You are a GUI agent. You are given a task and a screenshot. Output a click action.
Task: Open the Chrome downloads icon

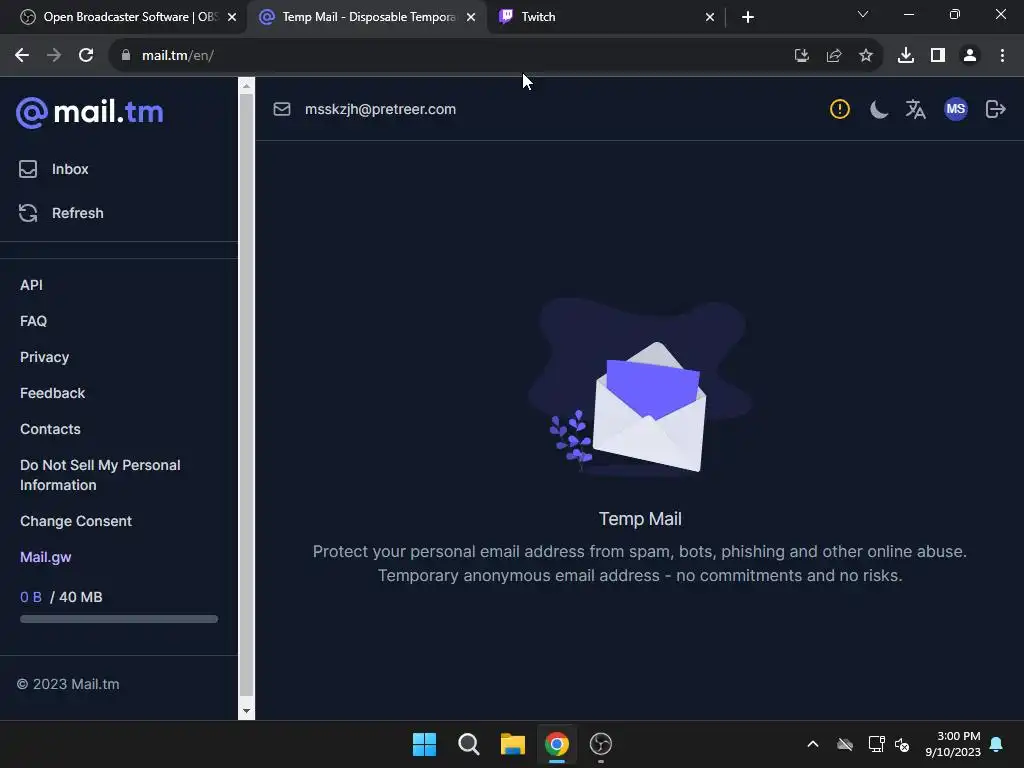906,56
